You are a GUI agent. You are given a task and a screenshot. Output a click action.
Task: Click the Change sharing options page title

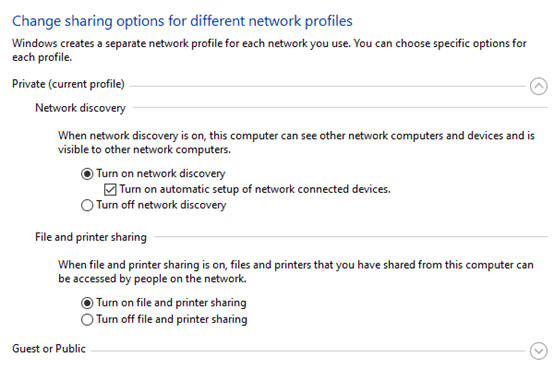coord(182,21)
